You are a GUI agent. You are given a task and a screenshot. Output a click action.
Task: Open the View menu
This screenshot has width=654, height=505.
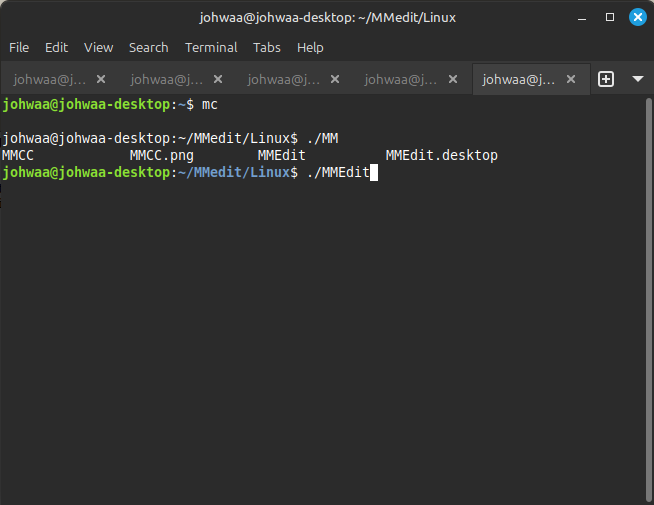click(x=98, y=47)
